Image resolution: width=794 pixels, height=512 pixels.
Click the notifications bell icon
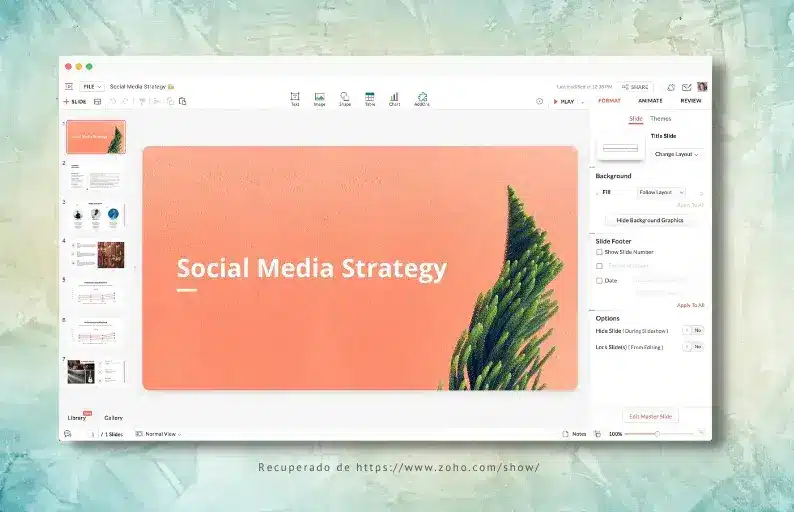[x=671, y=87]
